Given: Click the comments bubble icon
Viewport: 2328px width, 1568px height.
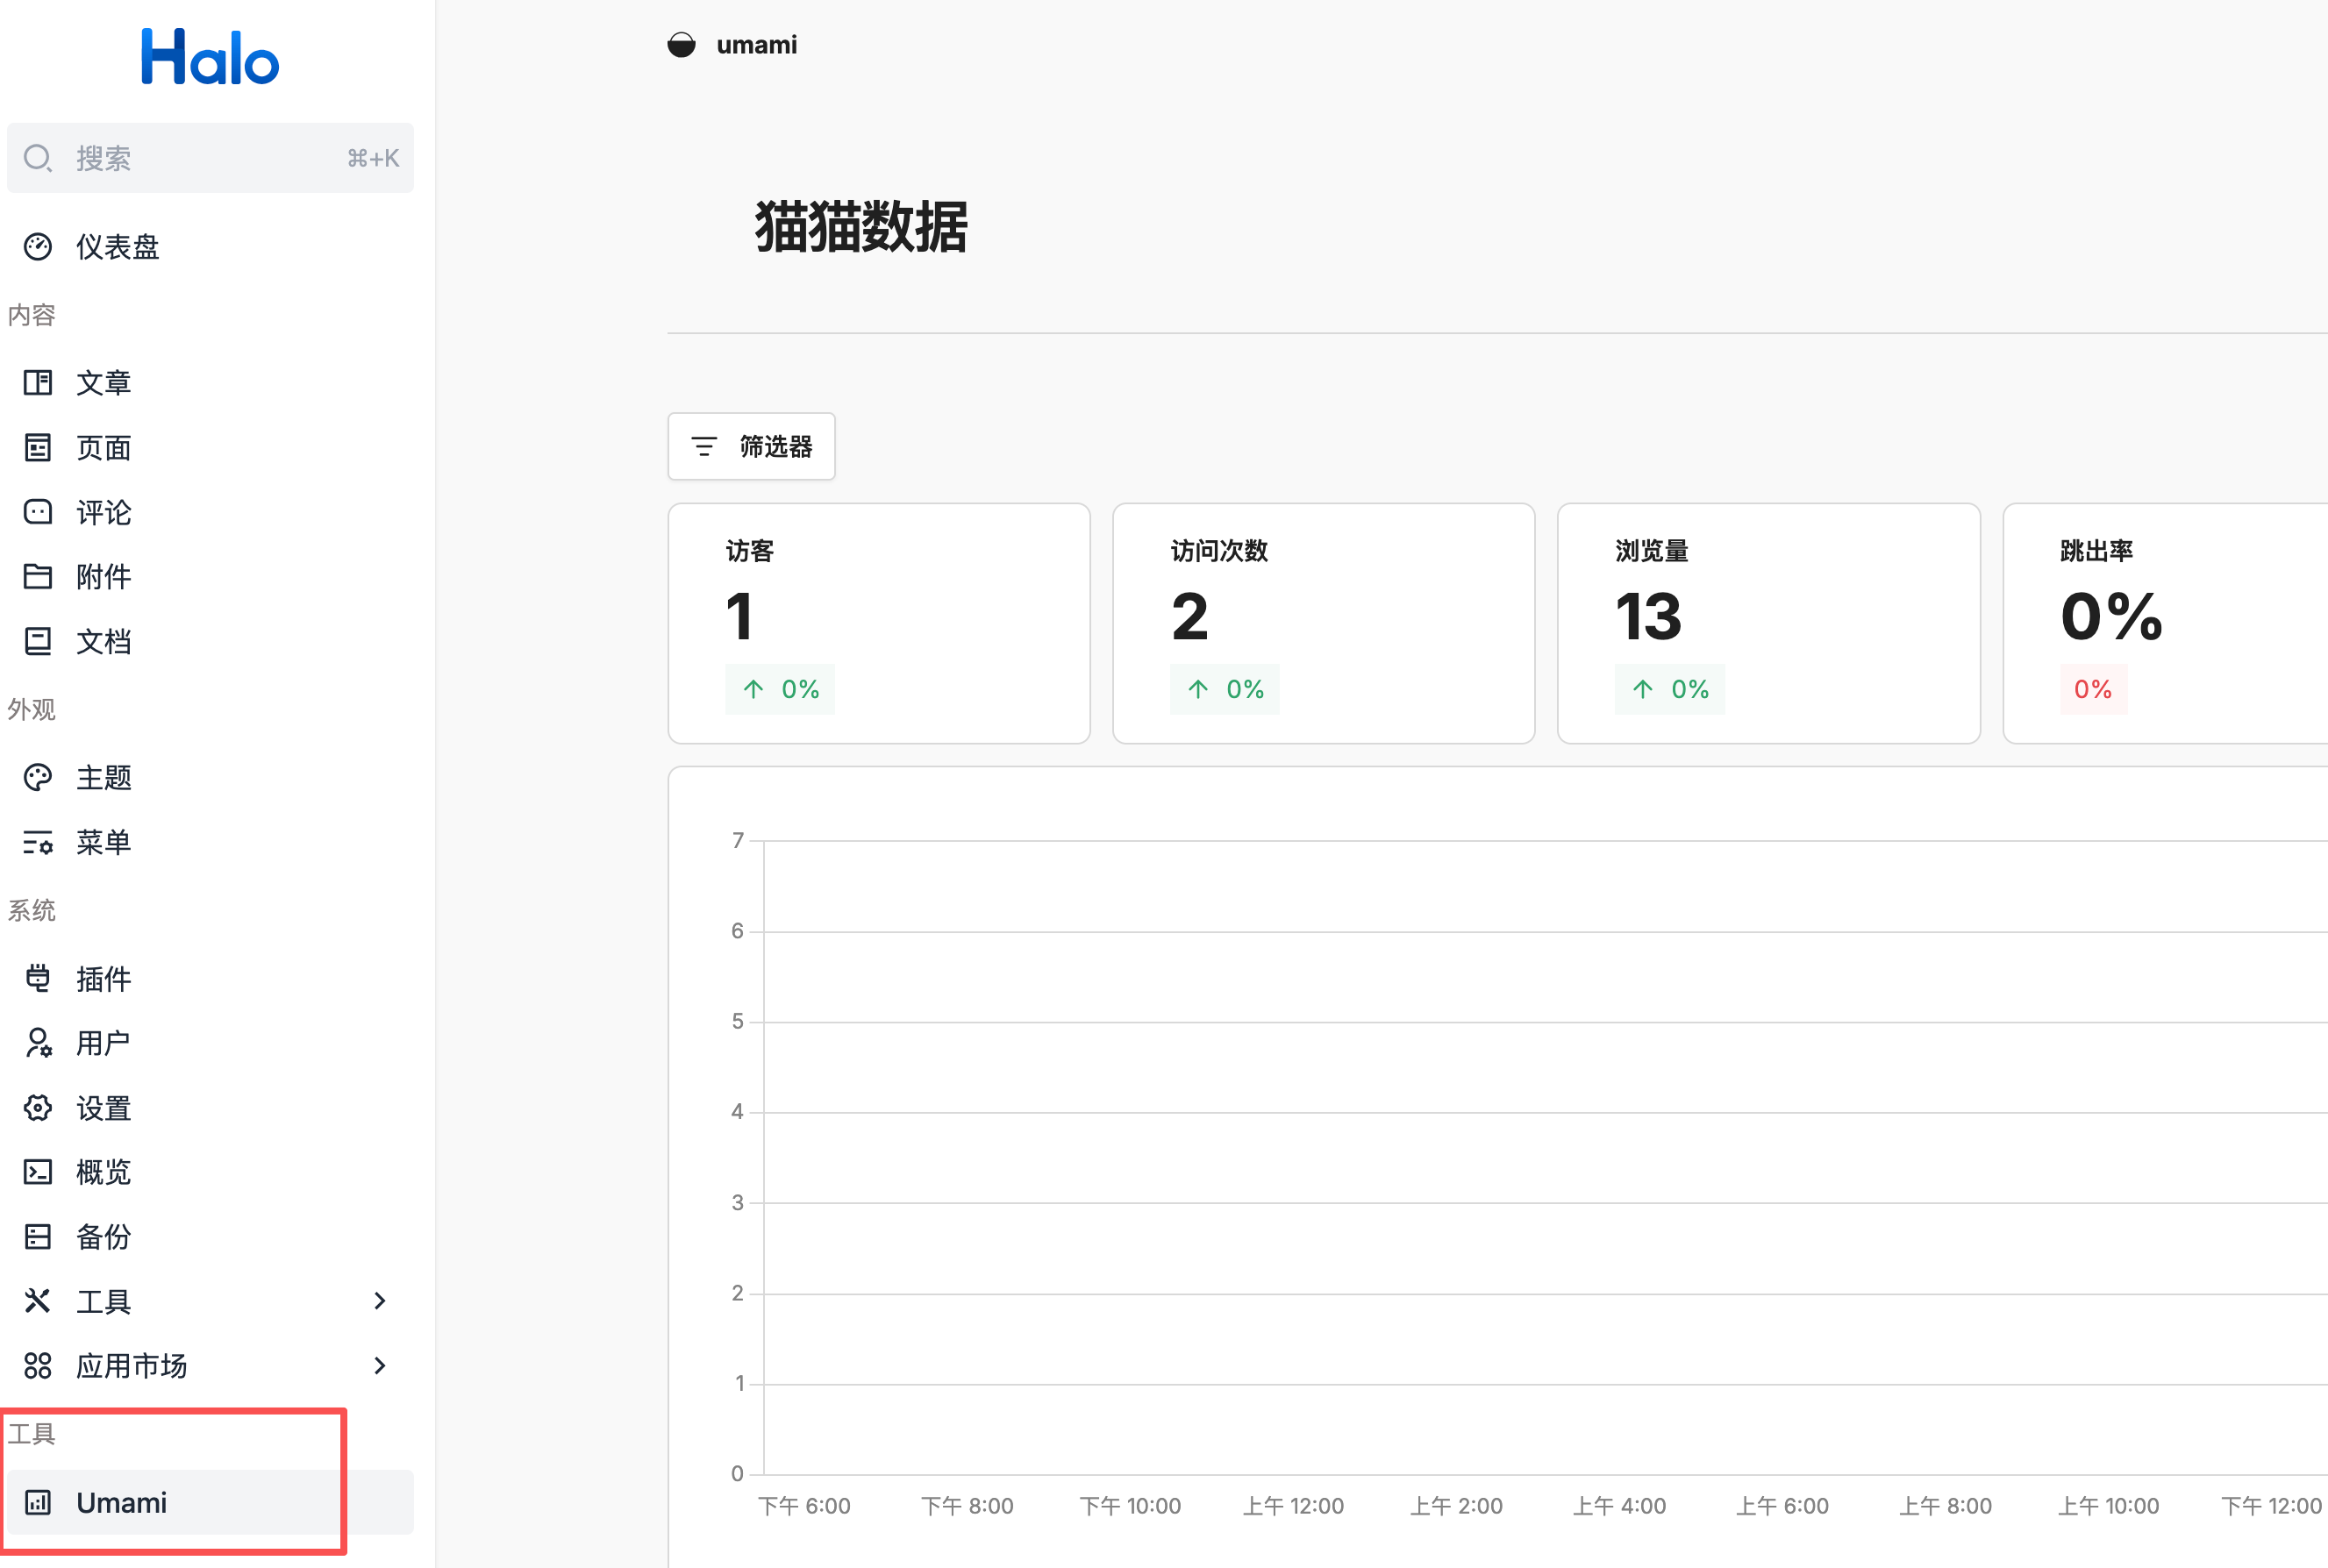Looking at the screenshot, I should 38,512.
